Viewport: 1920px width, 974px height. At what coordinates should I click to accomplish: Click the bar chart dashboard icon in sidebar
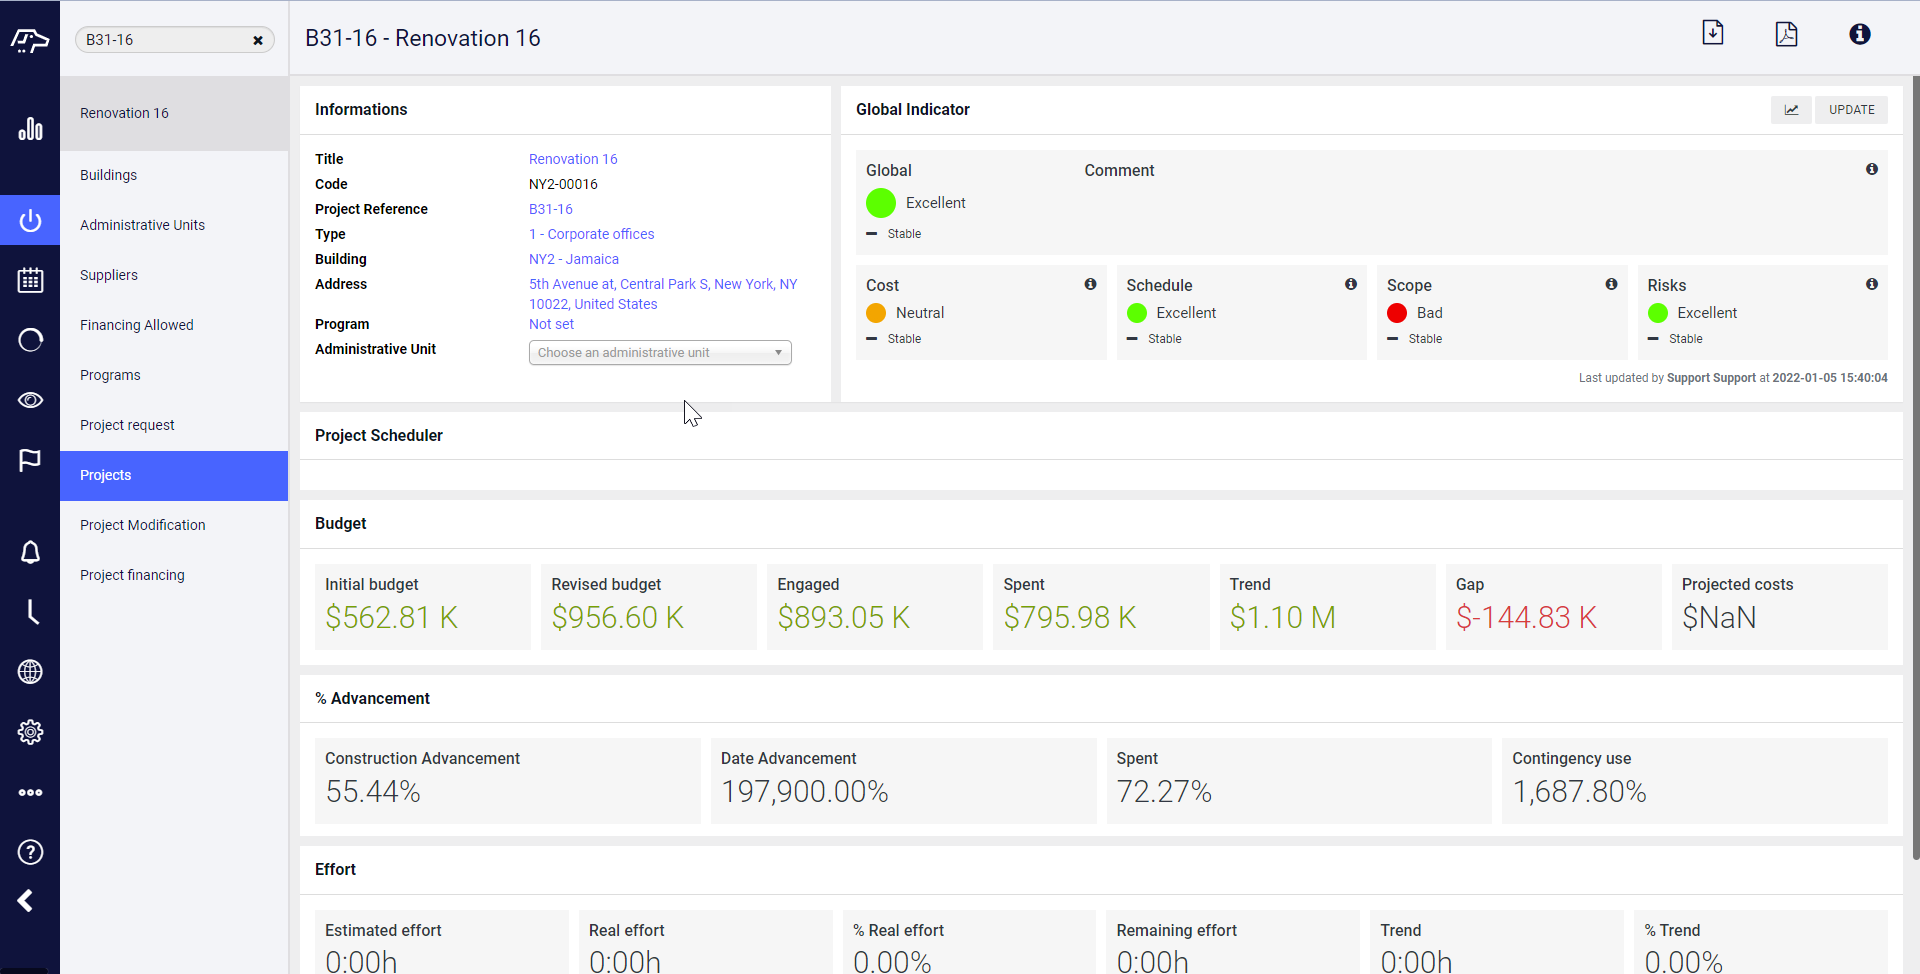[x=30, y=129]
